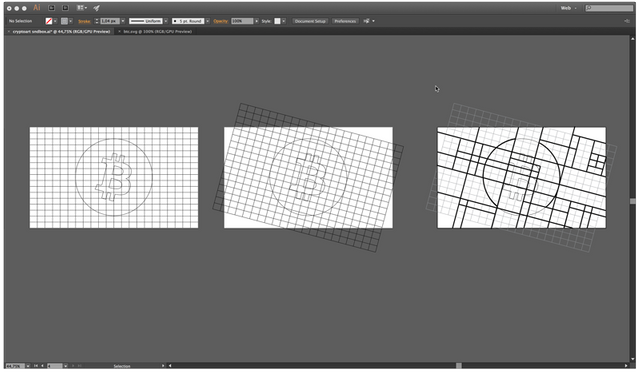Close the cryptoart sndbox.ai tab
This screenshot has height=373, width=640.
[x=9, y=31]
